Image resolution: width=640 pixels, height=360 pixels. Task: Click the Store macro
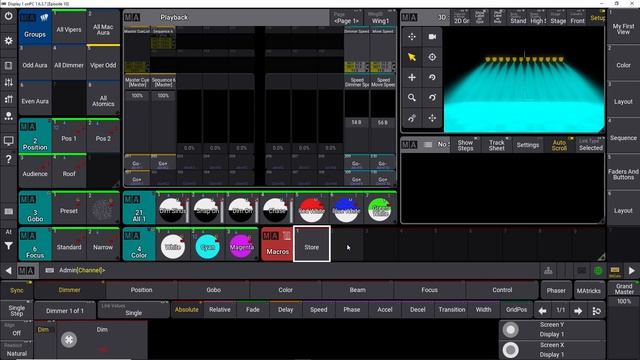tap(311, 244)
